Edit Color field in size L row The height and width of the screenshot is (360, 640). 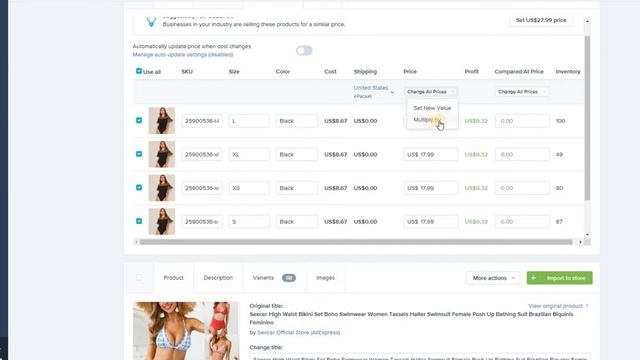[x=296, y=121]
